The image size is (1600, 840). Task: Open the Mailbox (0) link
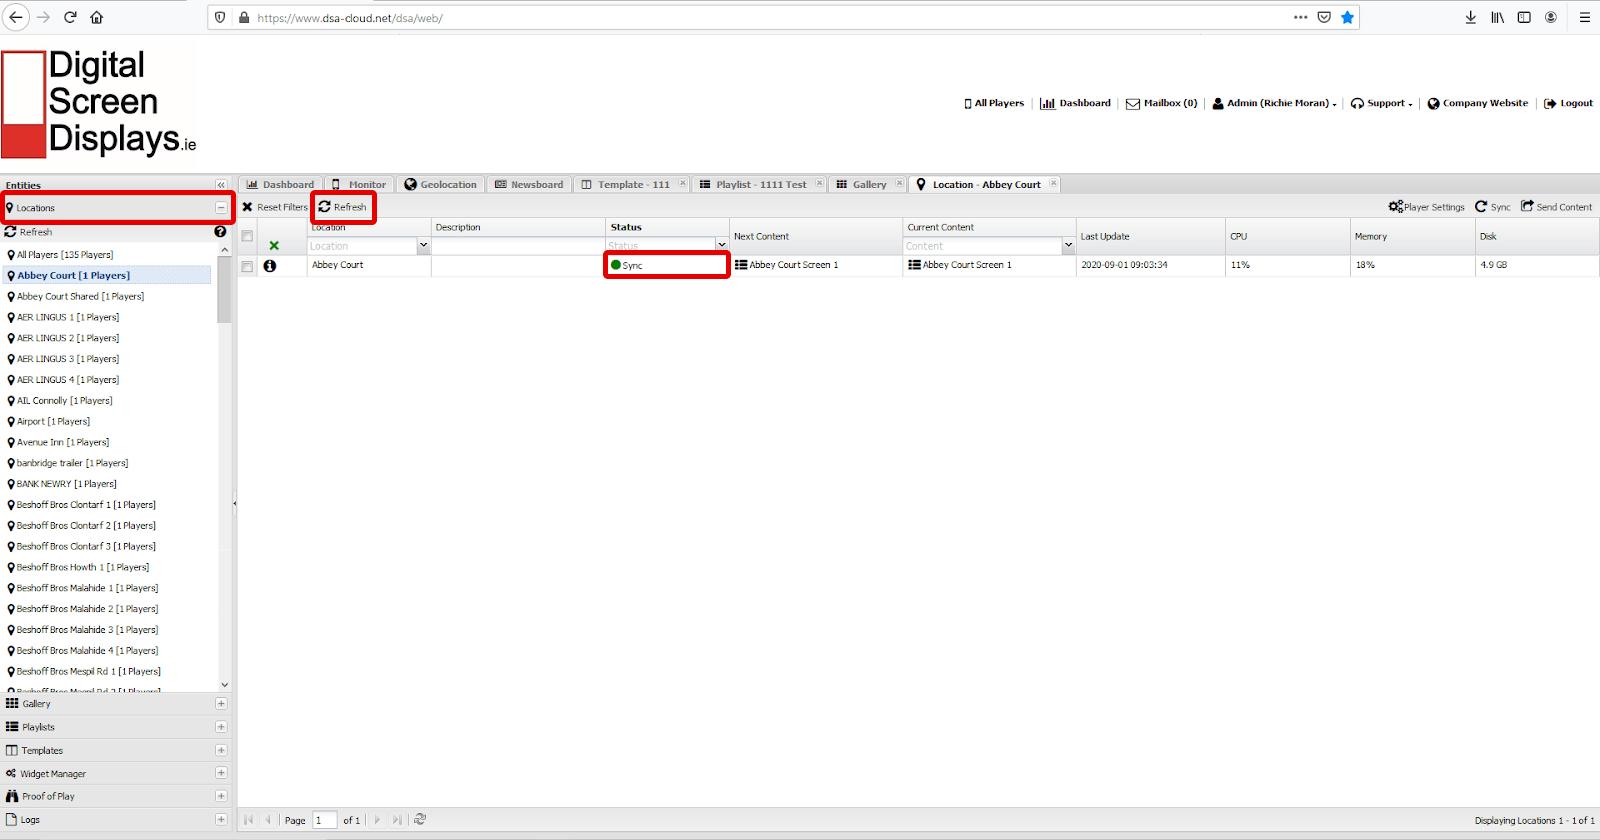1162,103
